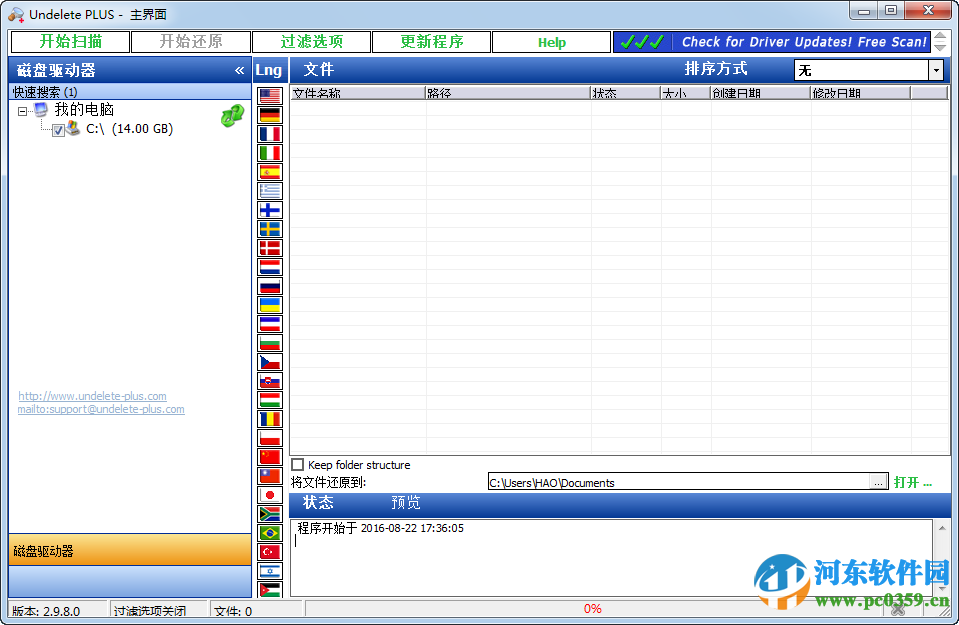
Task: Click the green refresh drives icon
Action: (231, 115)
